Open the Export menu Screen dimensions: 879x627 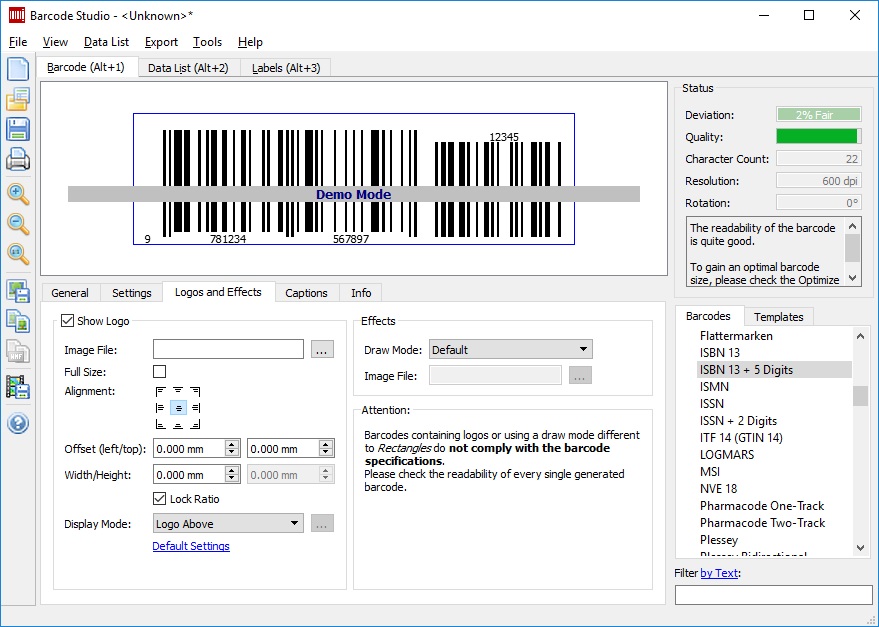coord(161,42)
